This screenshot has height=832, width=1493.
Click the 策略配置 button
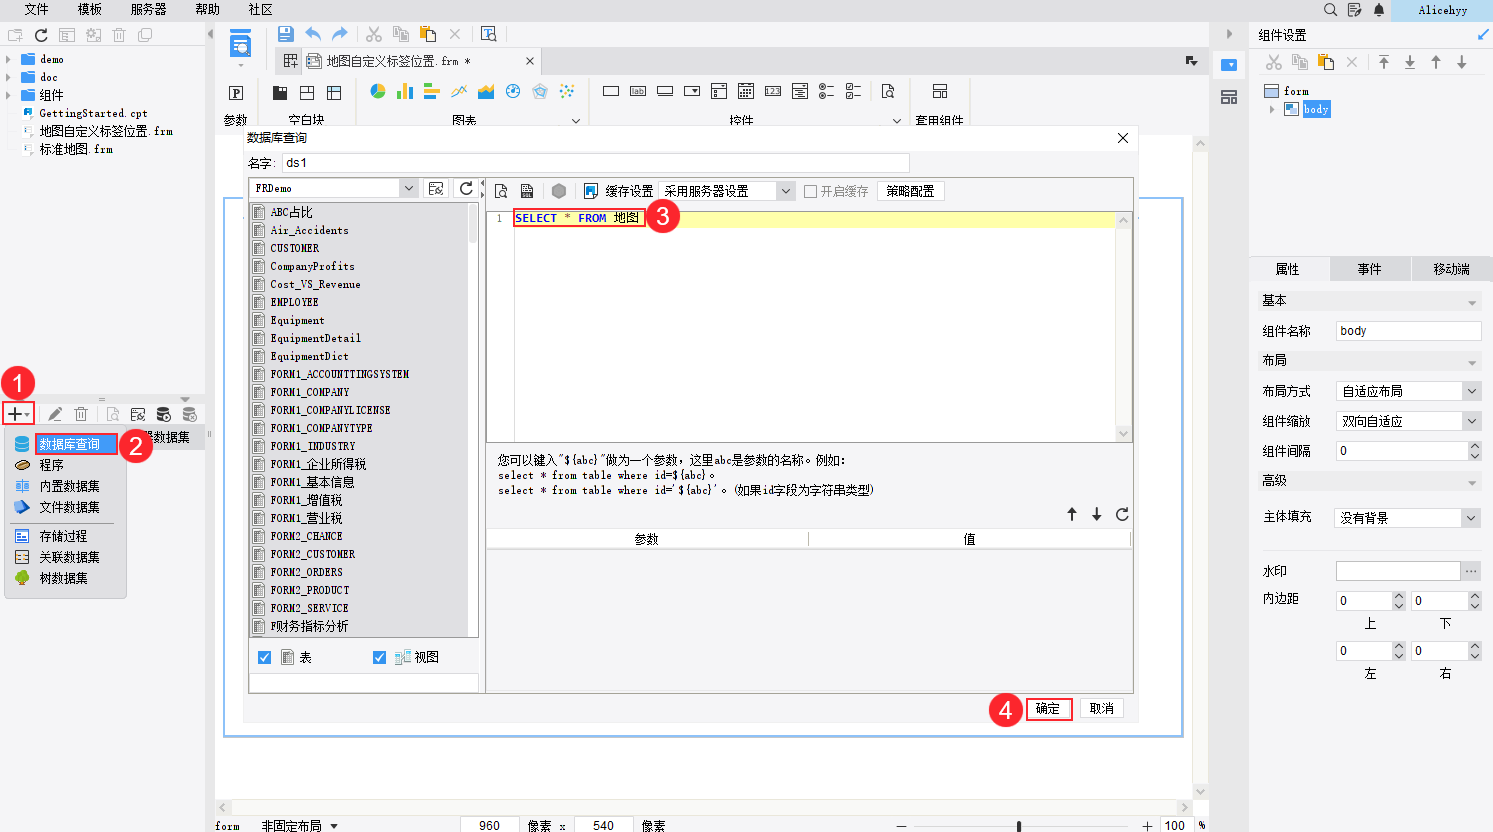click(x=910, y=191)
